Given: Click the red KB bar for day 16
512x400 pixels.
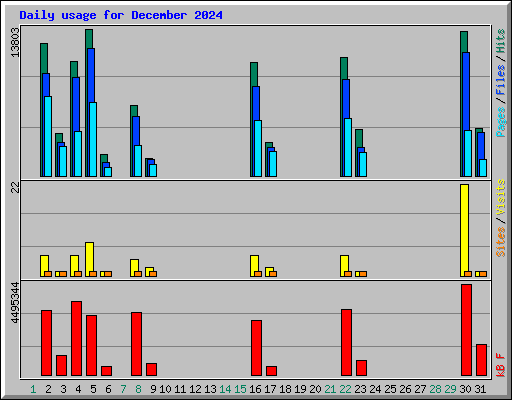Looking at the screenshot, I should pyautogui.click(x=256, y=348).
